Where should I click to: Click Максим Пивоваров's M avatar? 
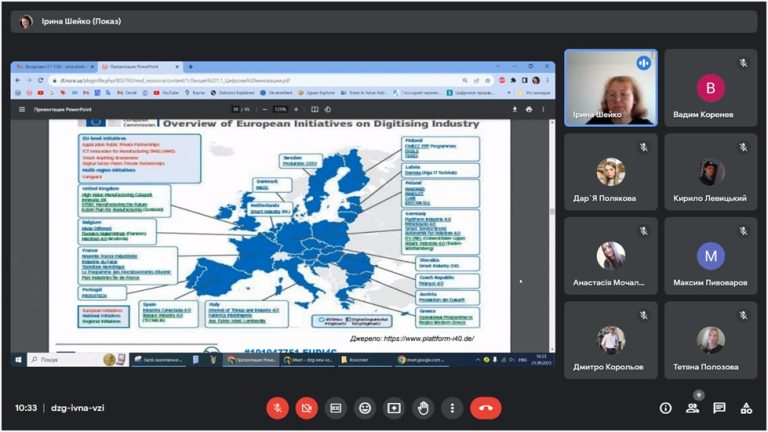click(x=710, y=256)
